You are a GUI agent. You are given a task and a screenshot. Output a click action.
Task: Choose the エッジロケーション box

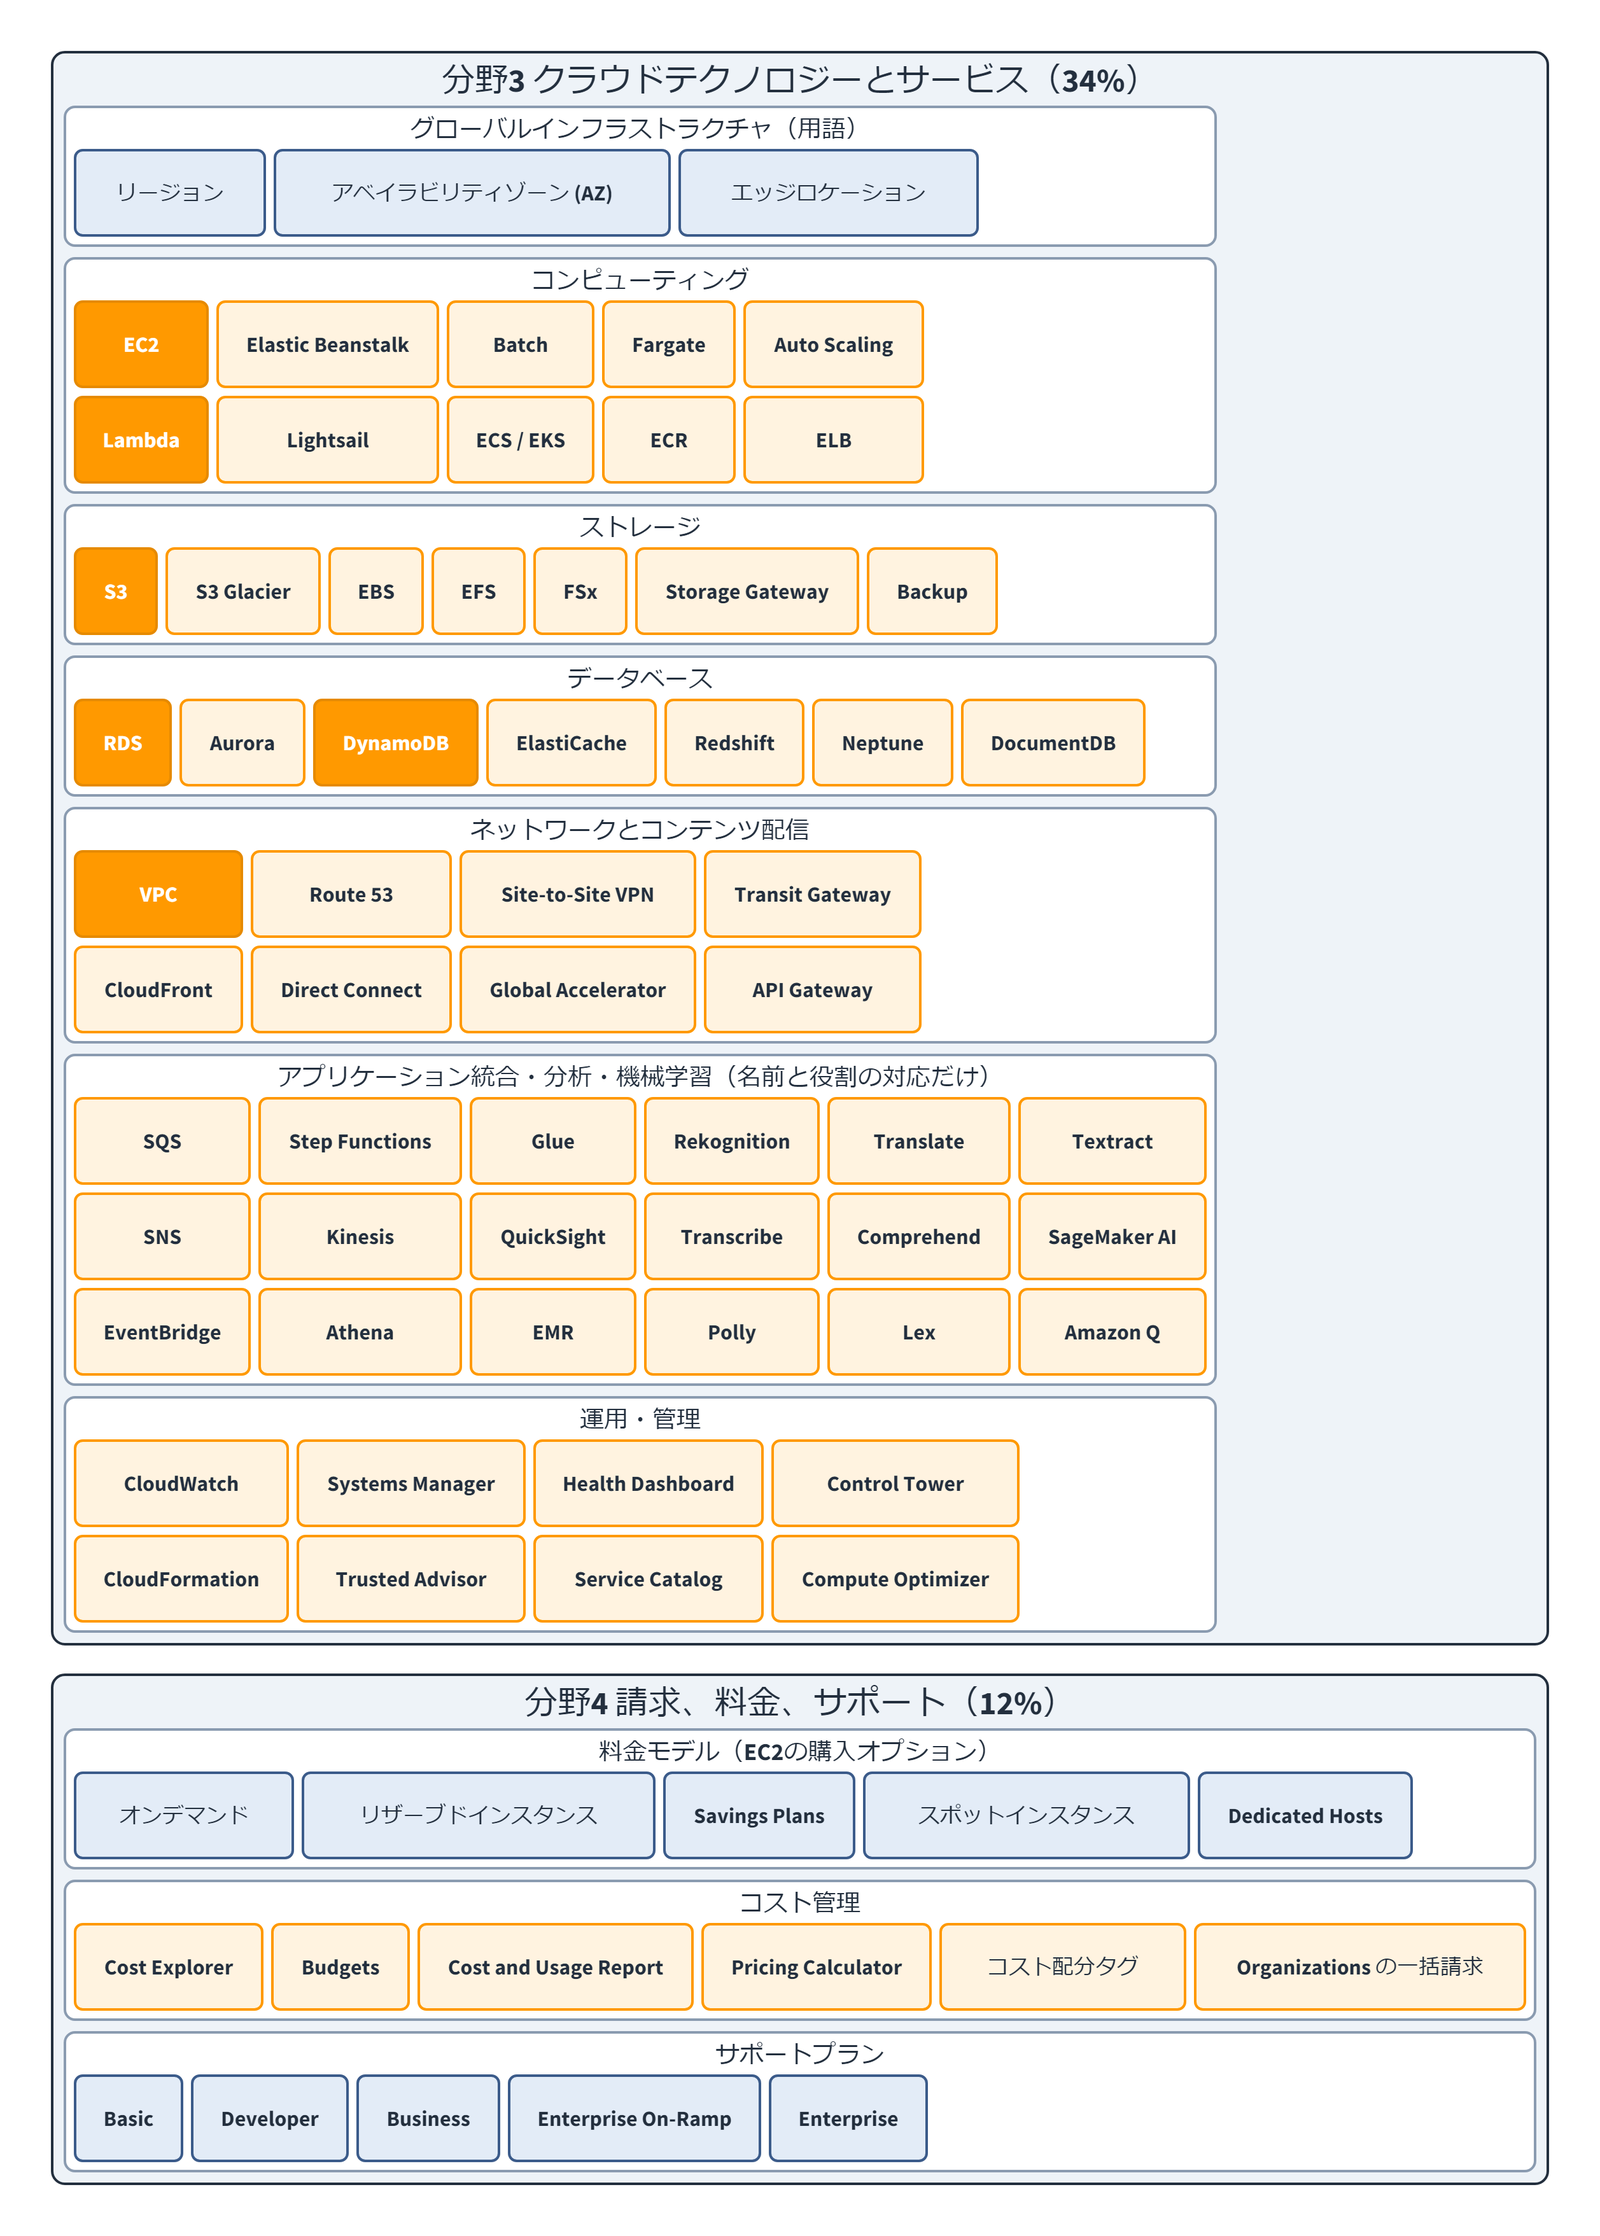[x=828, y=193]
